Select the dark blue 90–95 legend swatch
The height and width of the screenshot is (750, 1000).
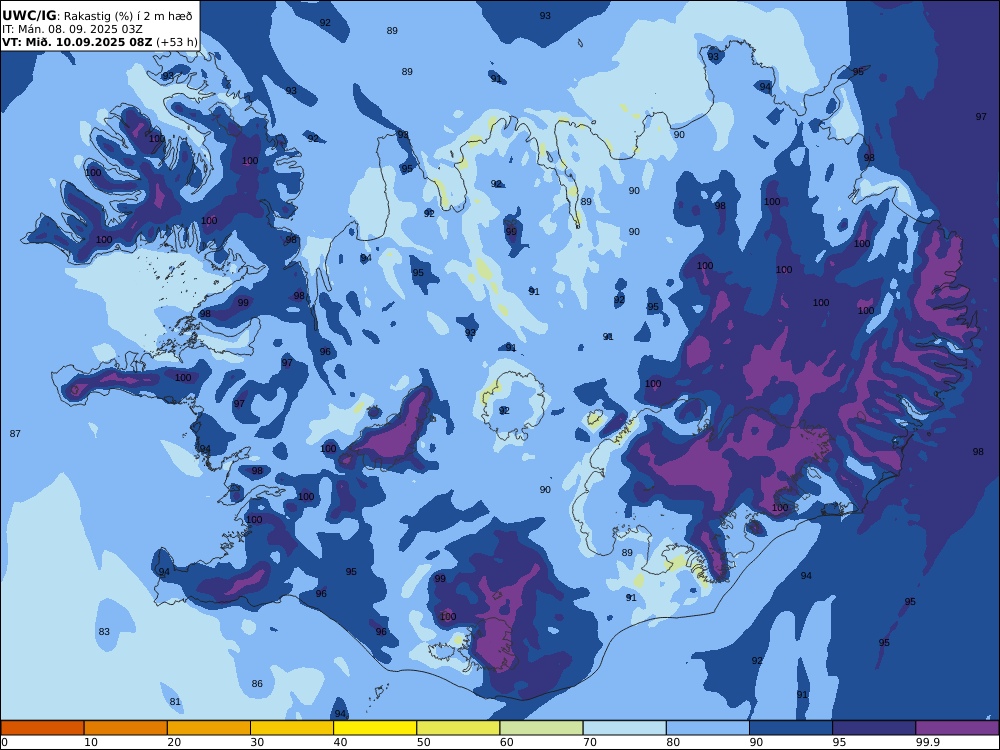coord(791,728)
